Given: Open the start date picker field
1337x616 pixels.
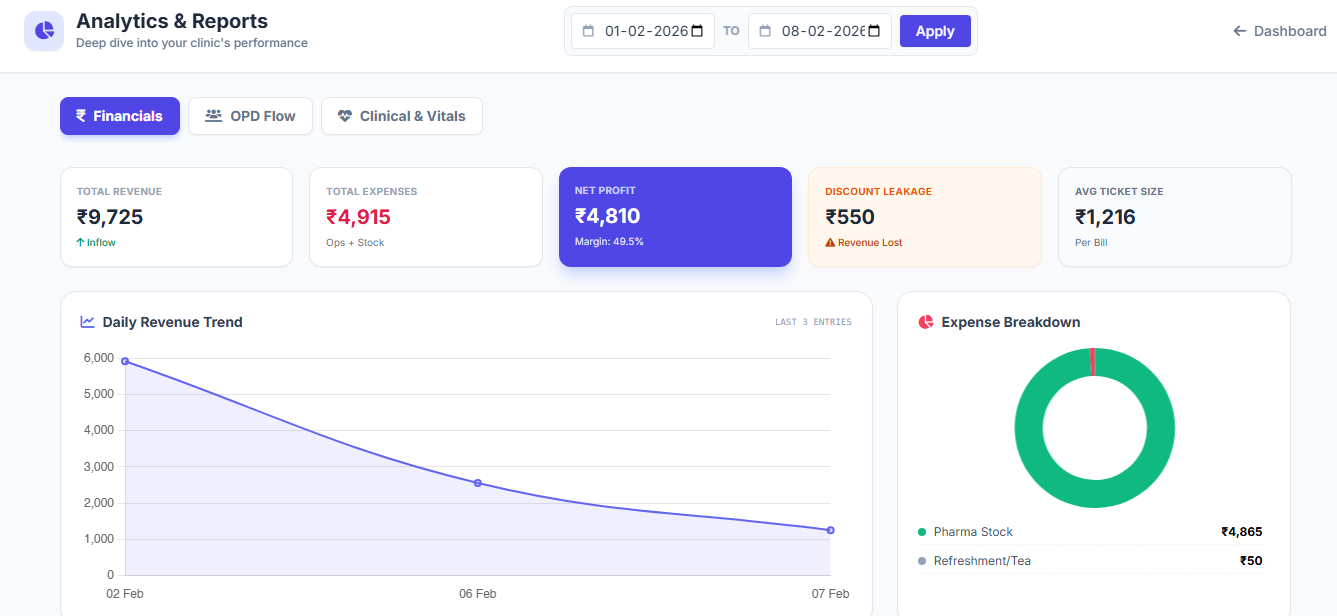Looking at the screenshot, I should point(645,30).
